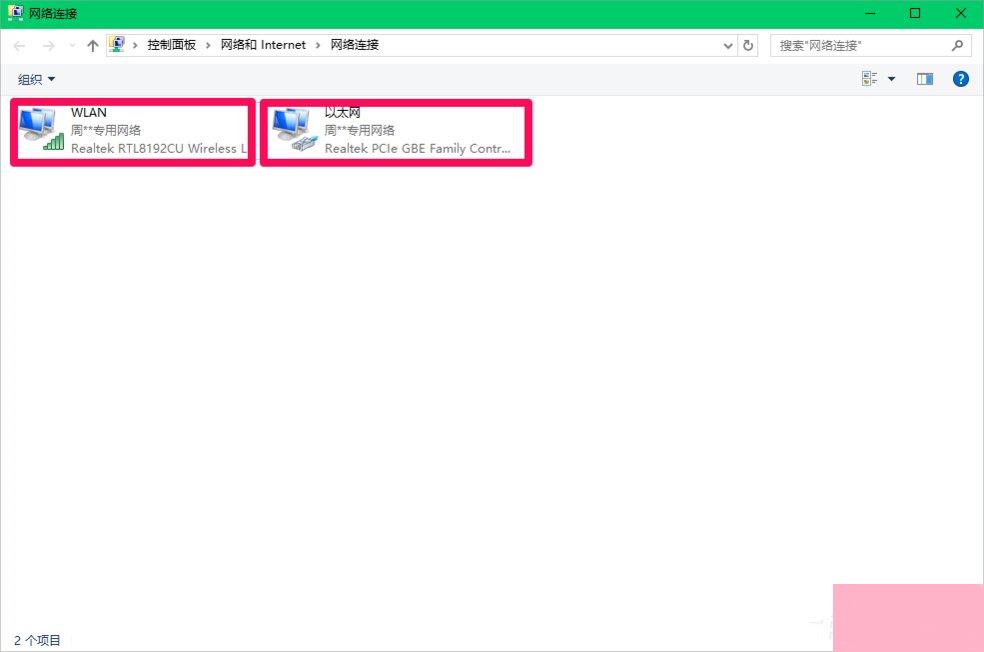This screenshot has width=984, height=652.
Task: Expand the chevron after 控制面板
Action: [208, 45]
